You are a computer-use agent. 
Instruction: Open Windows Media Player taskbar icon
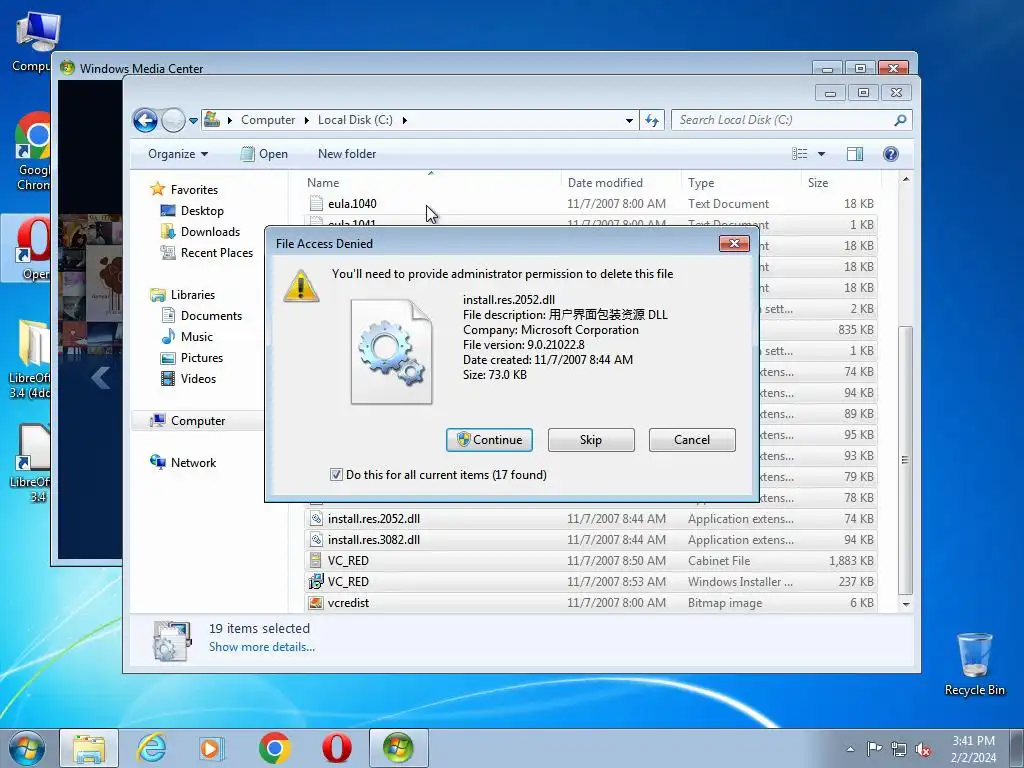click(211, 748)
